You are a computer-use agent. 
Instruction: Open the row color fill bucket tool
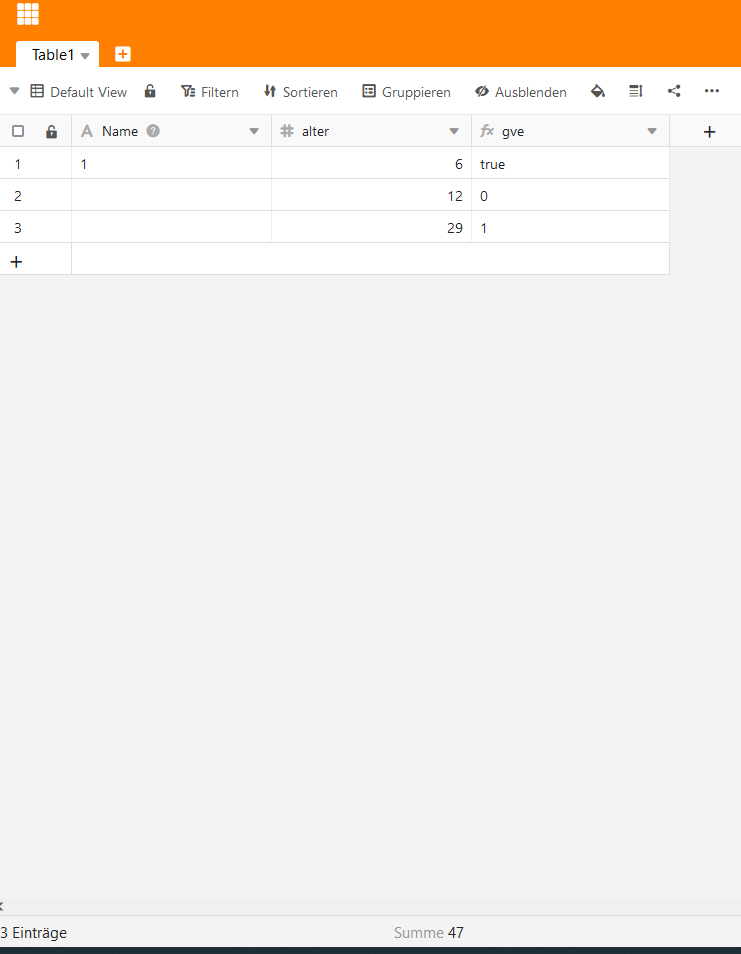click(x=598, y=91)
